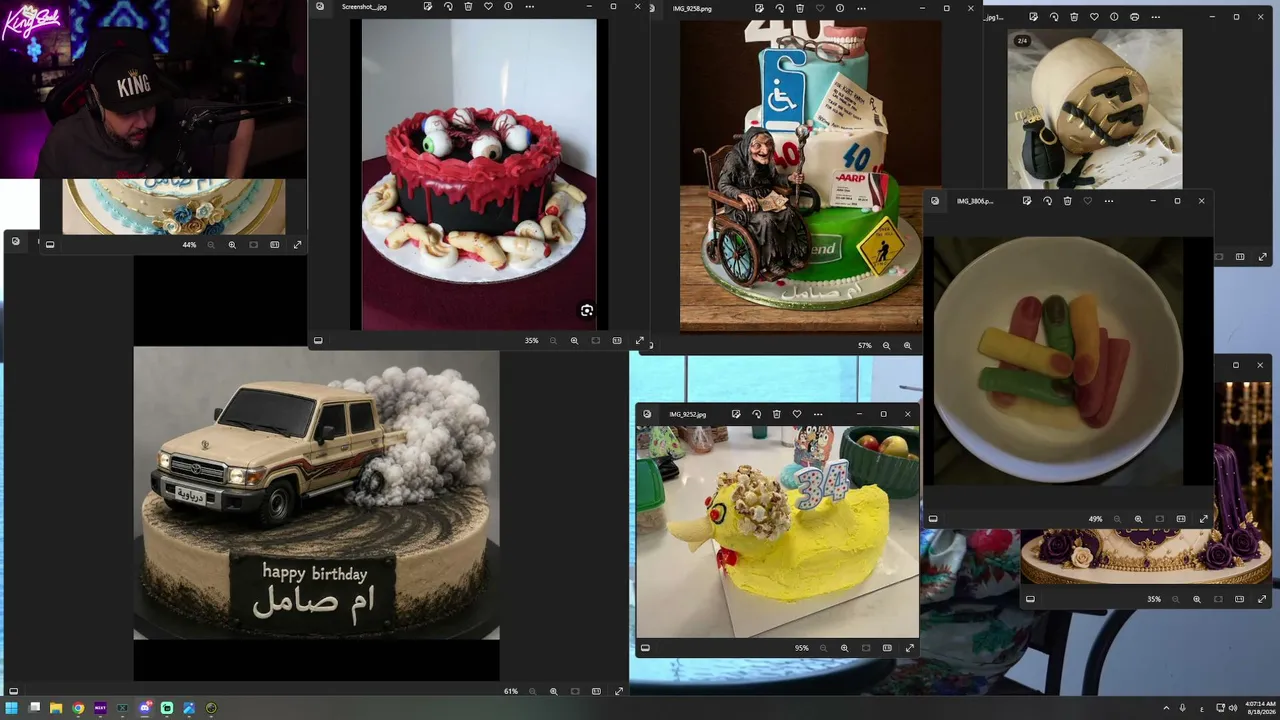Rotate the IMG_3806 image
This screenshot has width=1280, height=720.
[1047, 201]
